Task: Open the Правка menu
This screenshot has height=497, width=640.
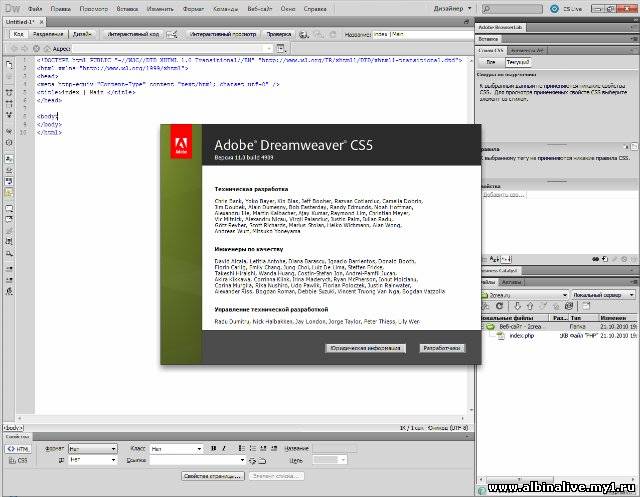Action: (61, 9)
